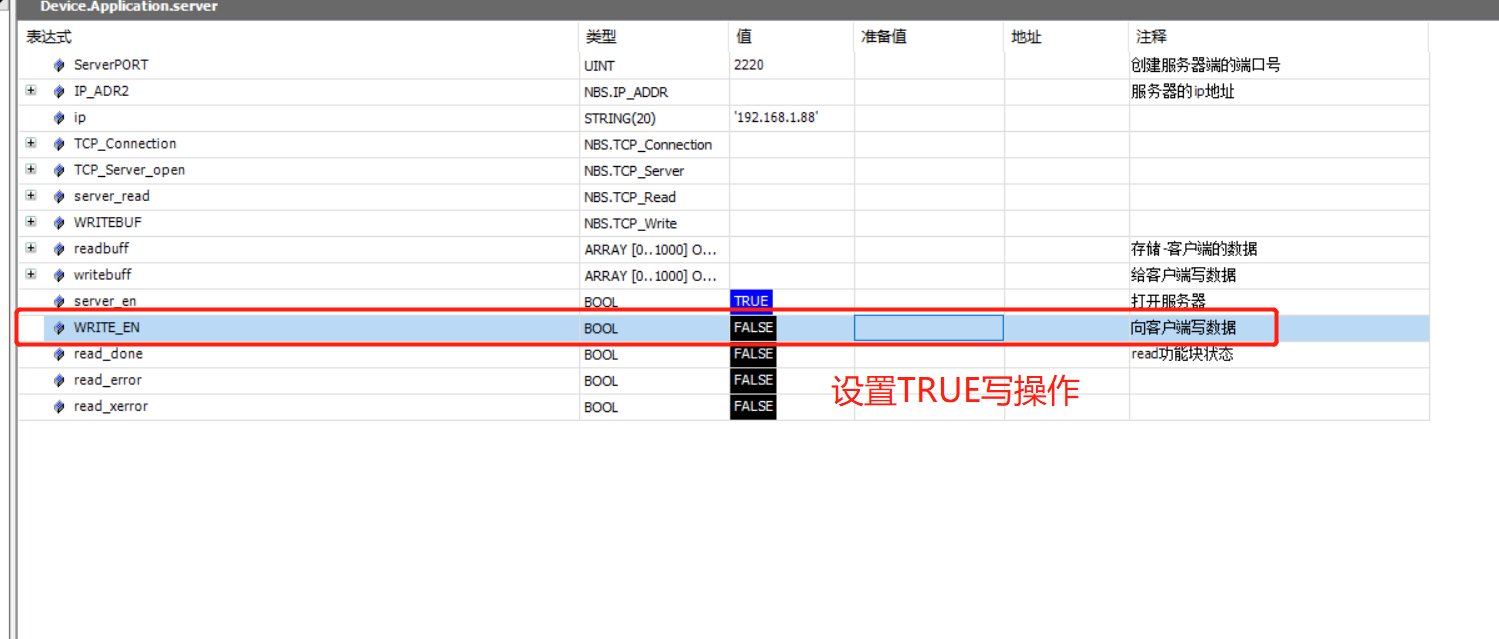
Task: Expand the TCP_Connection variable row
Action: (x=31, y=143)
